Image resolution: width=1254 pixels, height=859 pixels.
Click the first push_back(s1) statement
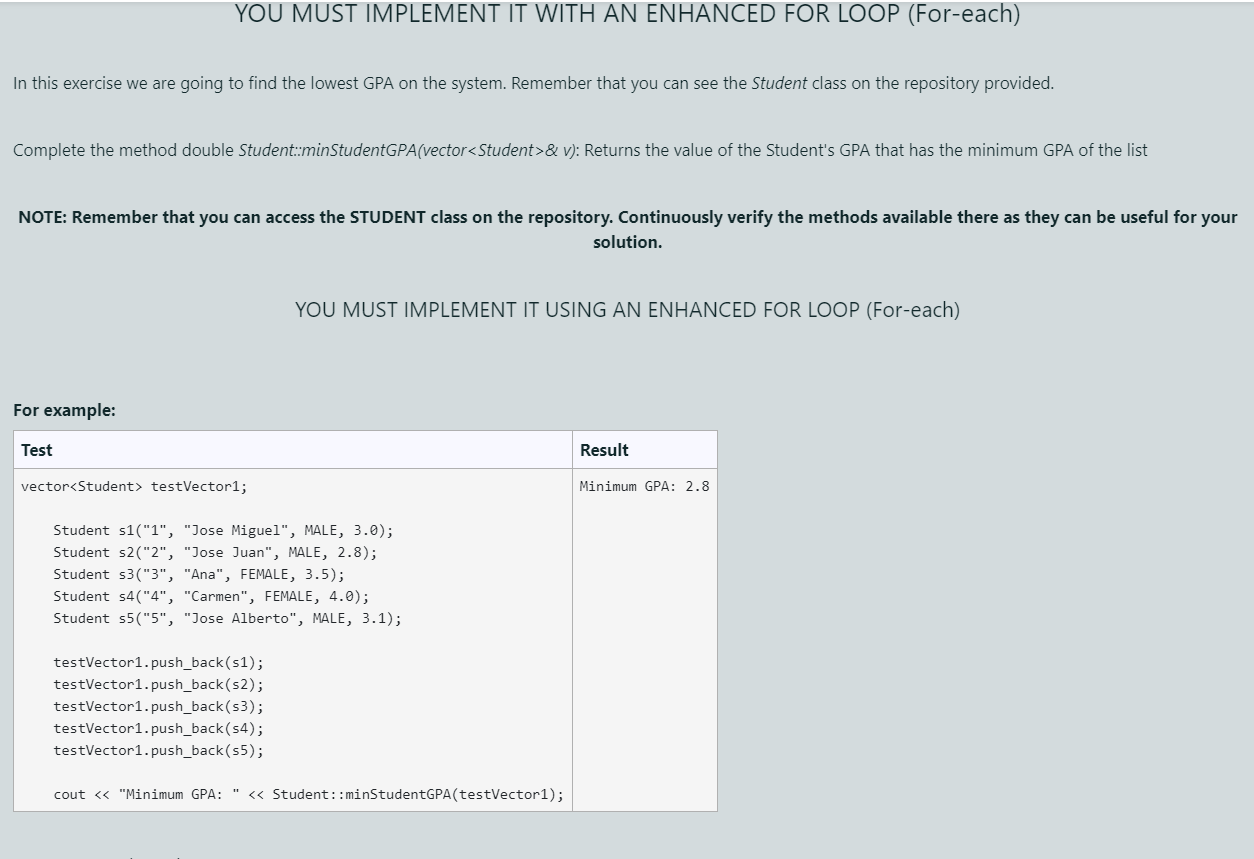click(x=157, y=662)
